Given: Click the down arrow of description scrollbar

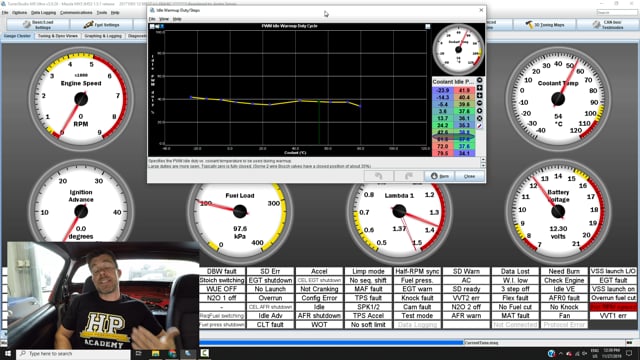Looking at the screenshot, I should coord(483,165).
